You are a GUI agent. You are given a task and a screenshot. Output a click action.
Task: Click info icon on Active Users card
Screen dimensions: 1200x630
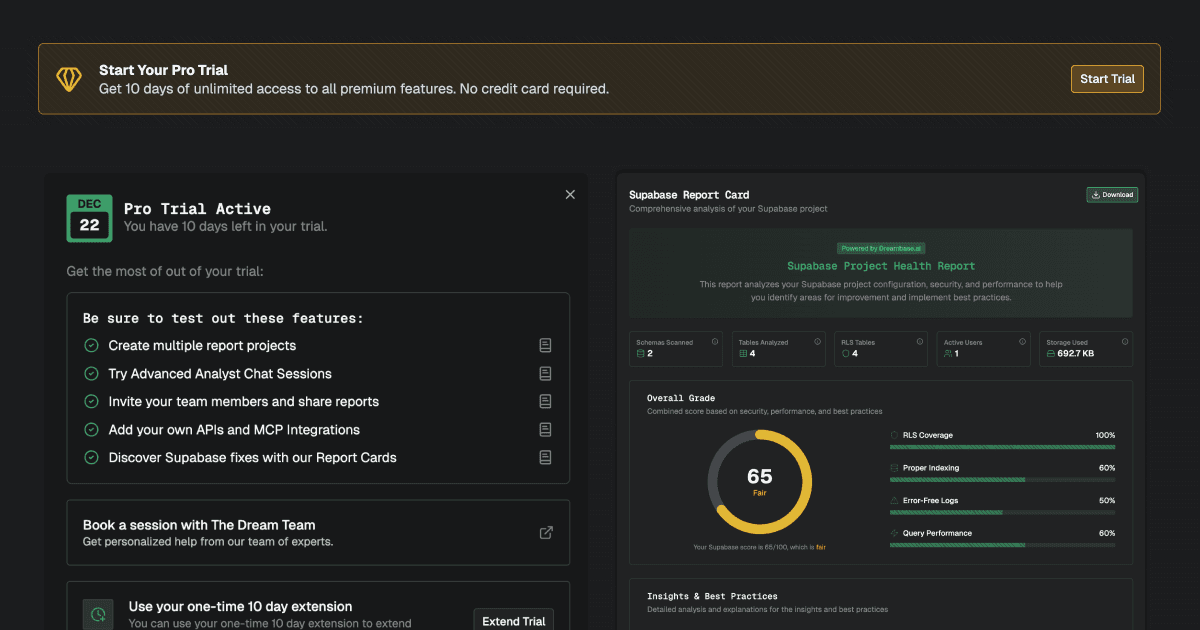1021,342
